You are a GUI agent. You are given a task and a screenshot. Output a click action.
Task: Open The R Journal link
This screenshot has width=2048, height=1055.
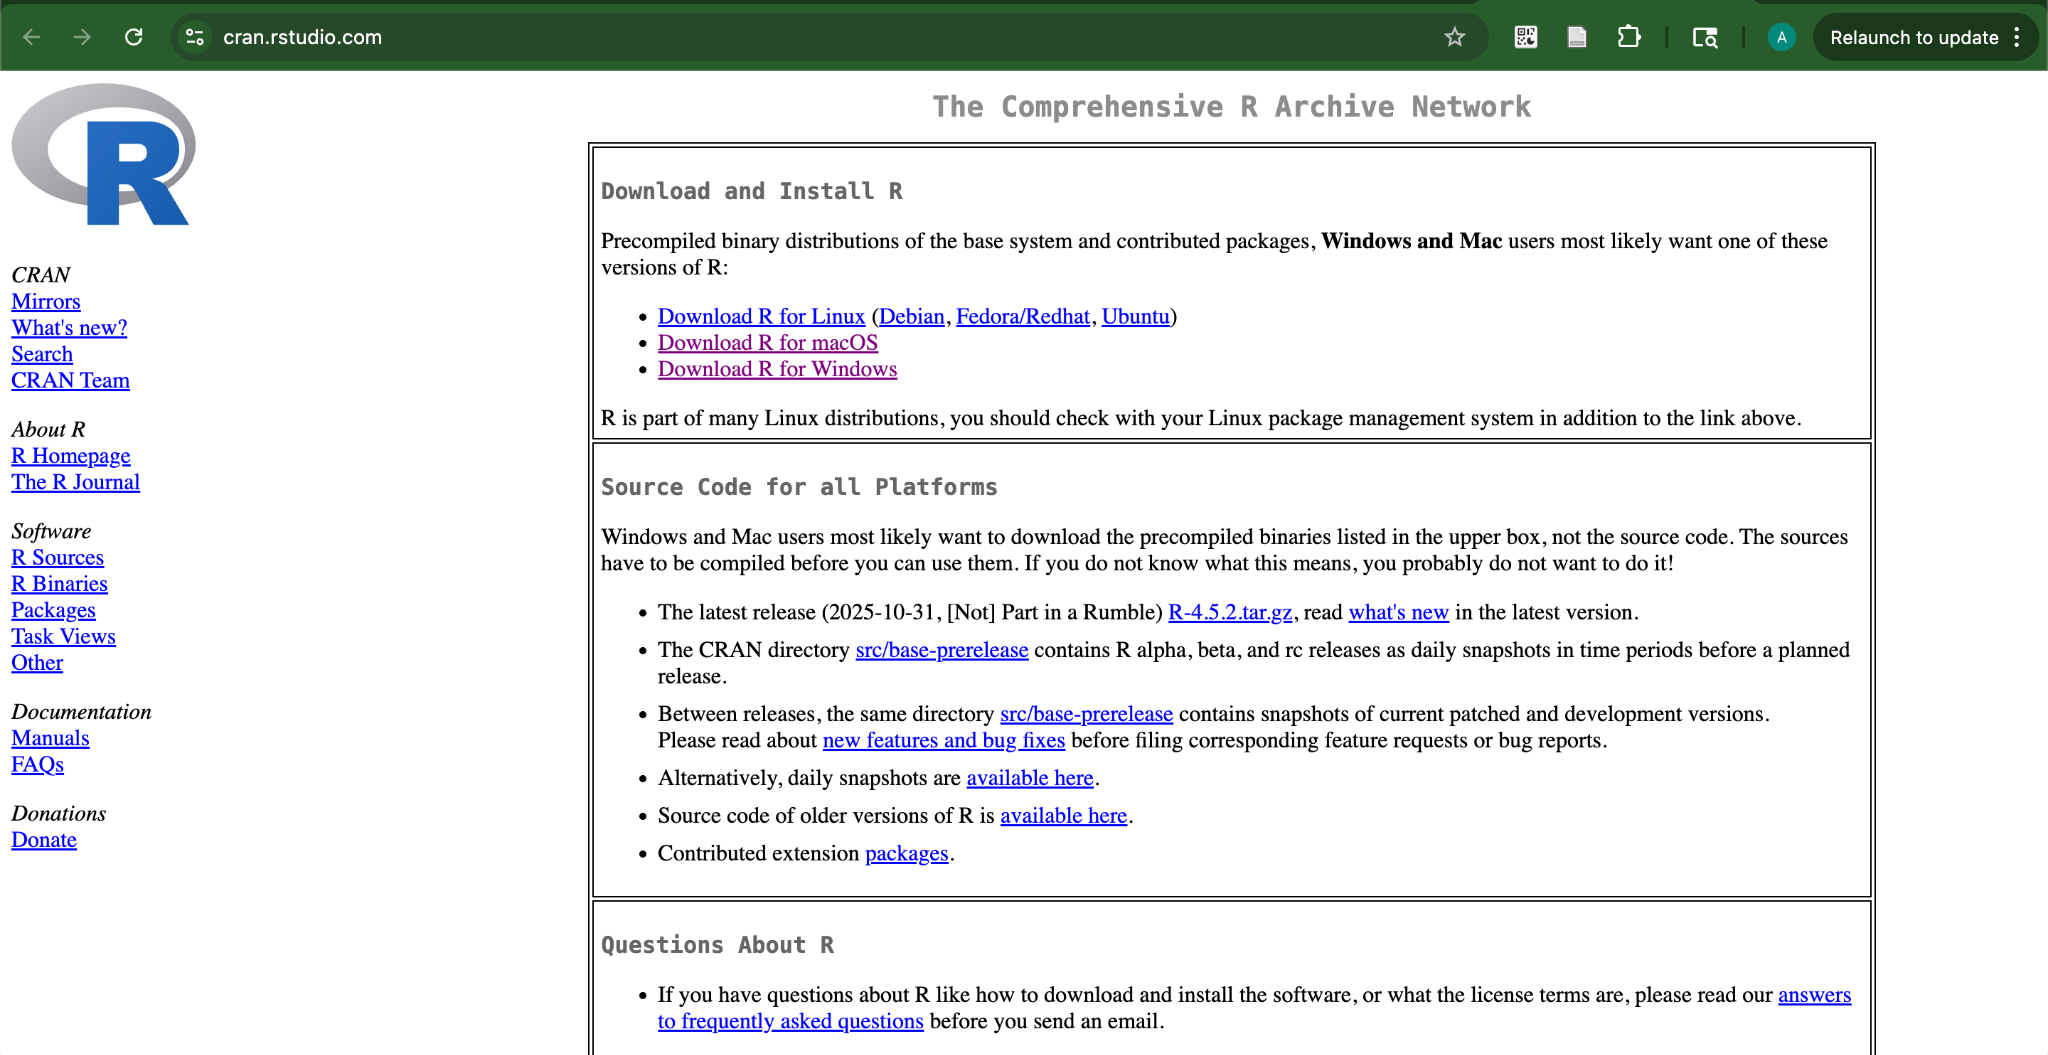75,482
